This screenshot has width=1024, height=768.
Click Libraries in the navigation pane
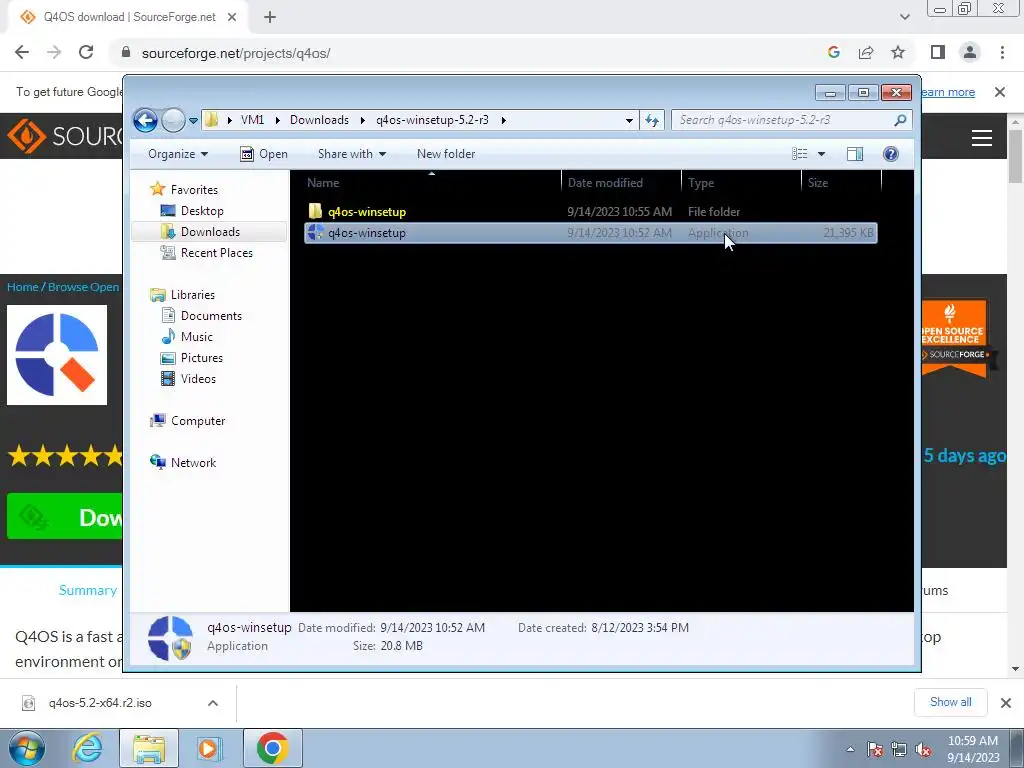(193, 295)
